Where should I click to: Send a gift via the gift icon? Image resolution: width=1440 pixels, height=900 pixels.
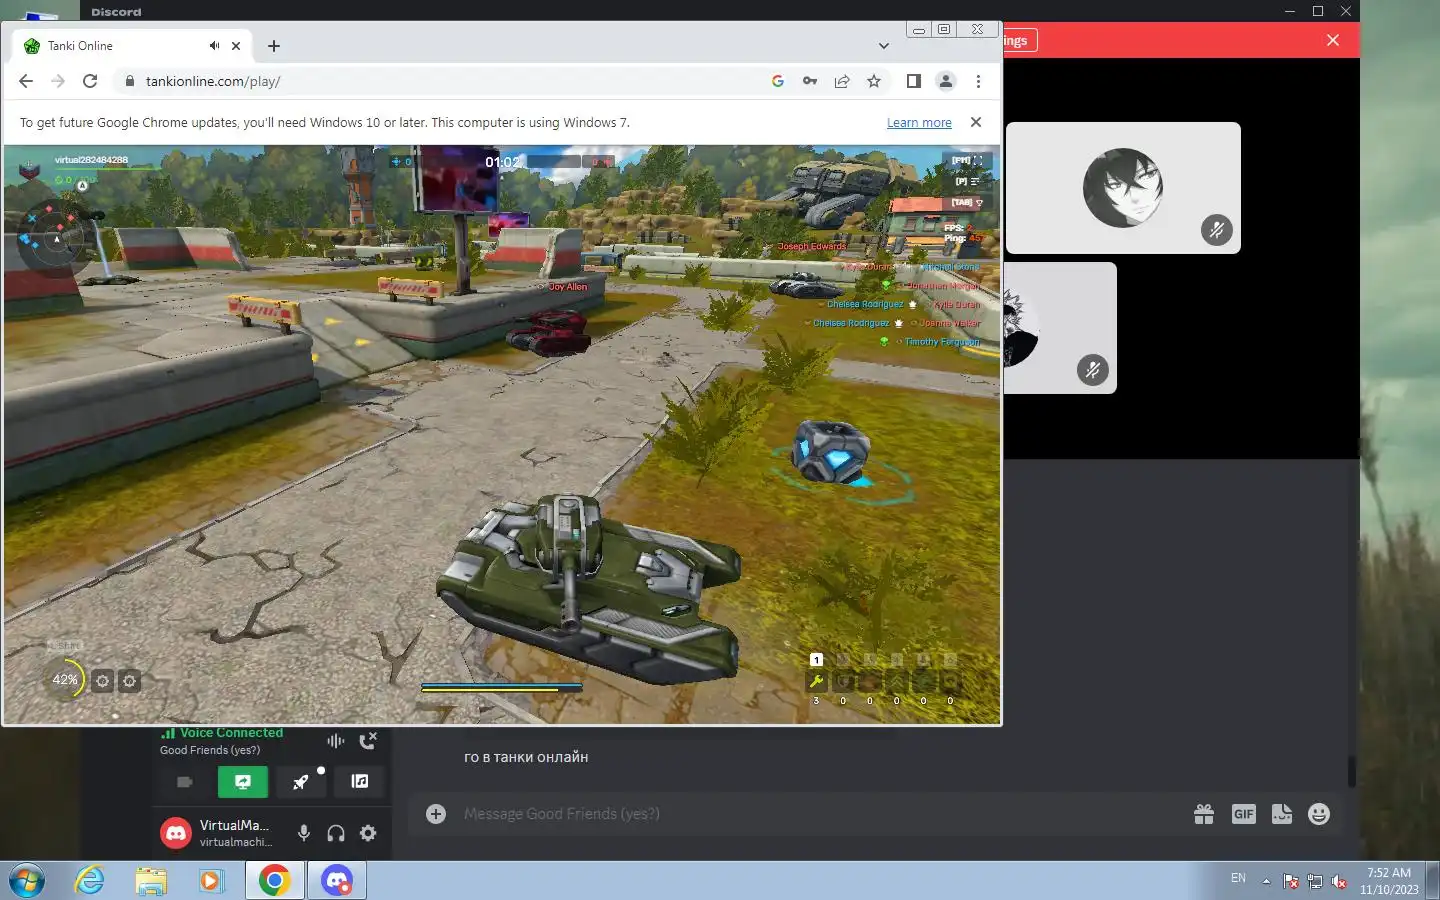pos(1204,814)
